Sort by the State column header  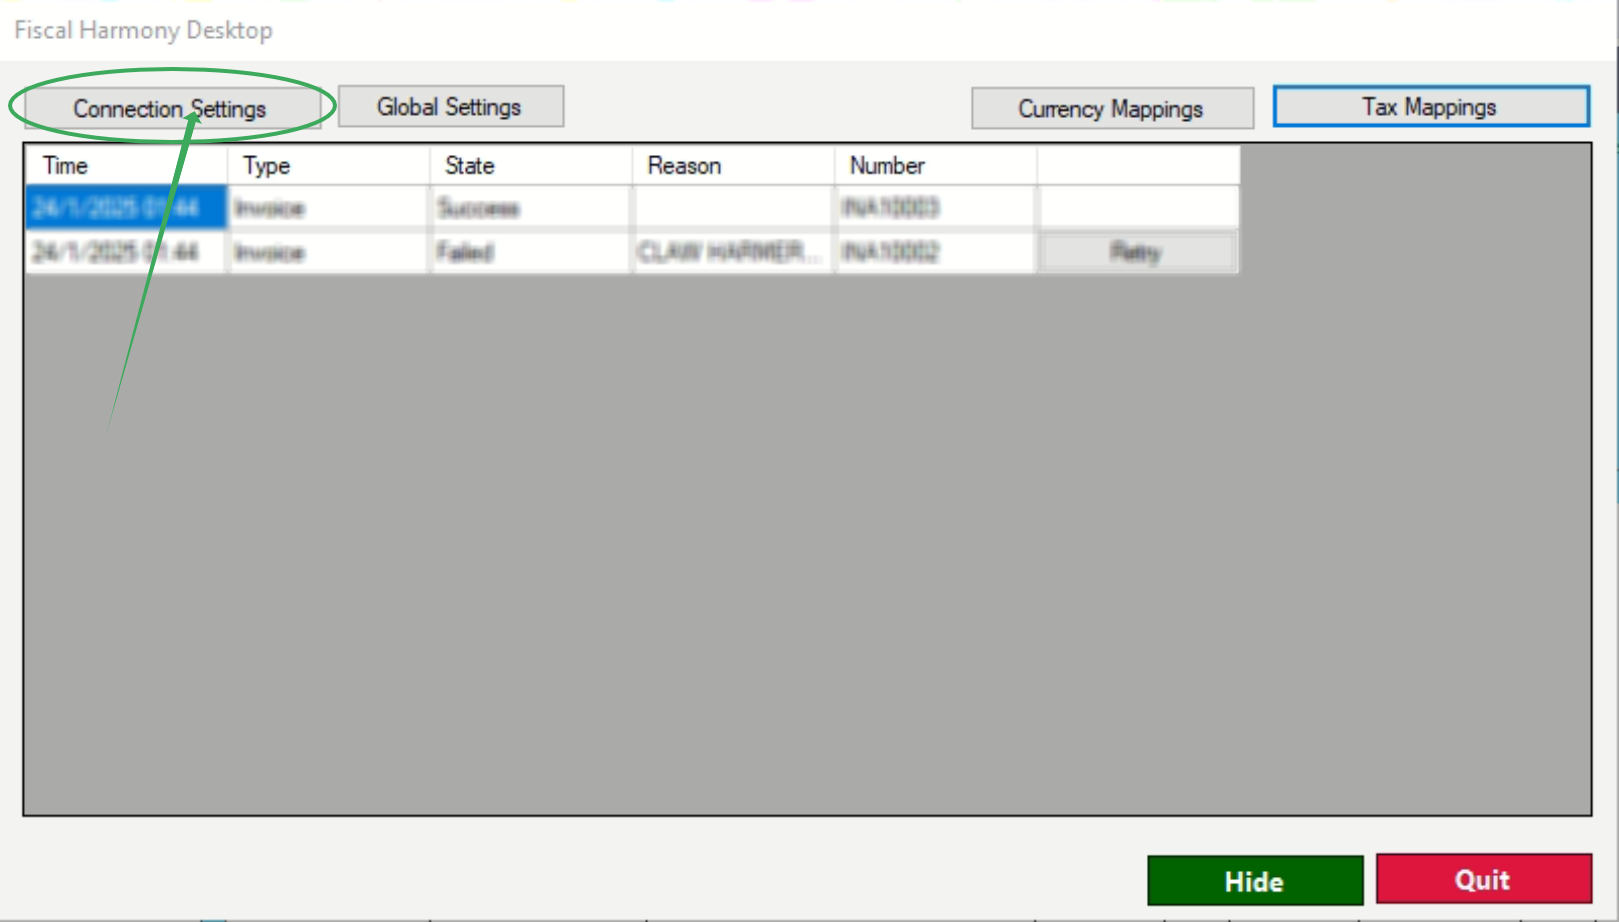(531, 165)
